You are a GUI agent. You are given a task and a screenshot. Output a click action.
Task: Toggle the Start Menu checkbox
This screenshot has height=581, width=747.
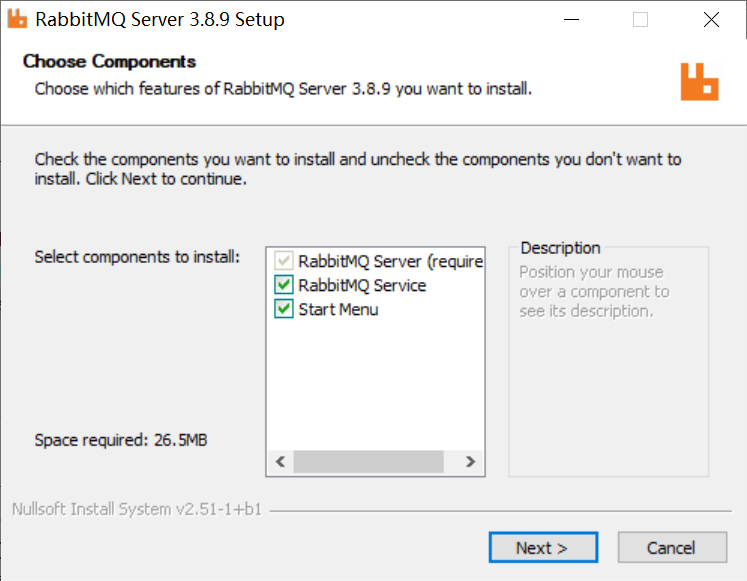284,309
